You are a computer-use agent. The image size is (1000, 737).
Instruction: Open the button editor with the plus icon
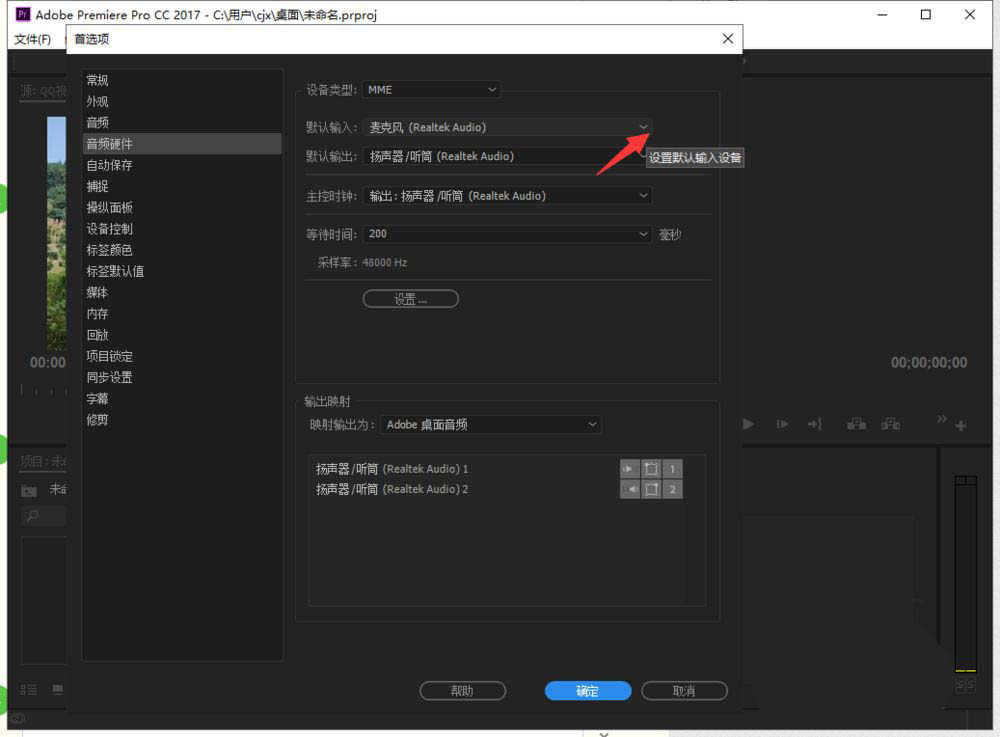(960, 425)
